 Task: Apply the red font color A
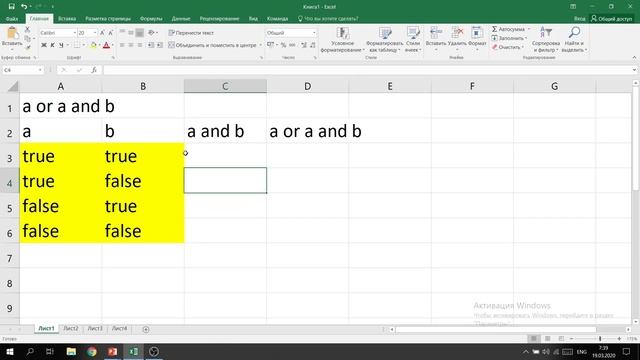pos(107,45)
